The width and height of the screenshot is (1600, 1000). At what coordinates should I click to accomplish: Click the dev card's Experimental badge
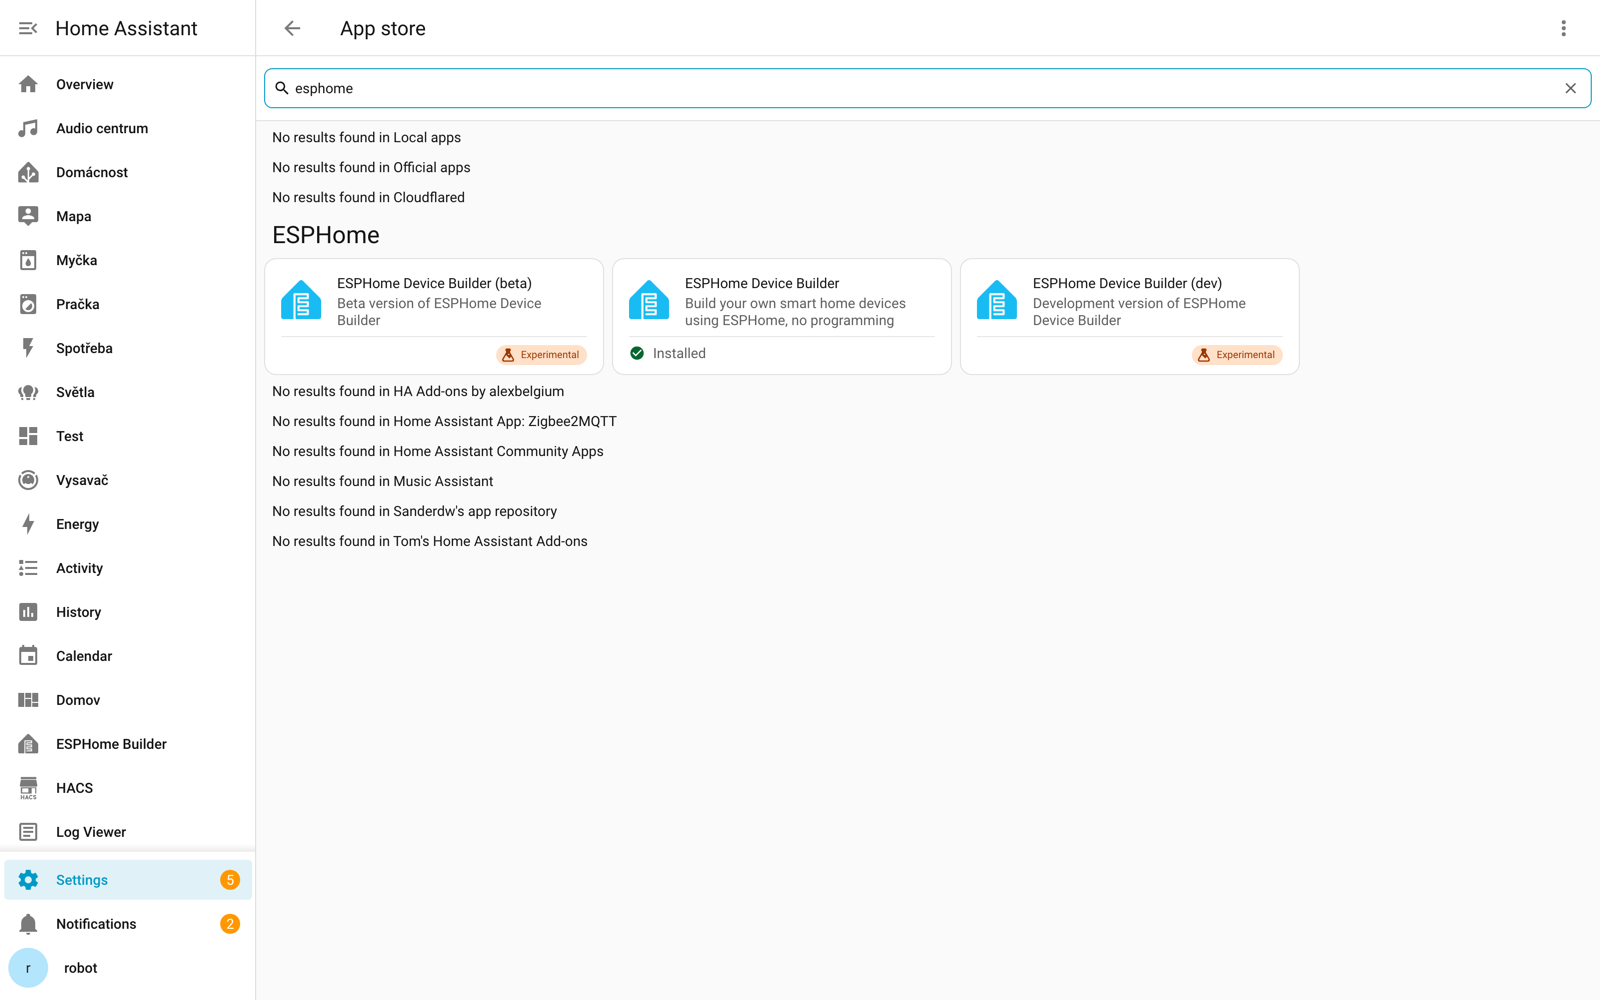pos(1237,355)
